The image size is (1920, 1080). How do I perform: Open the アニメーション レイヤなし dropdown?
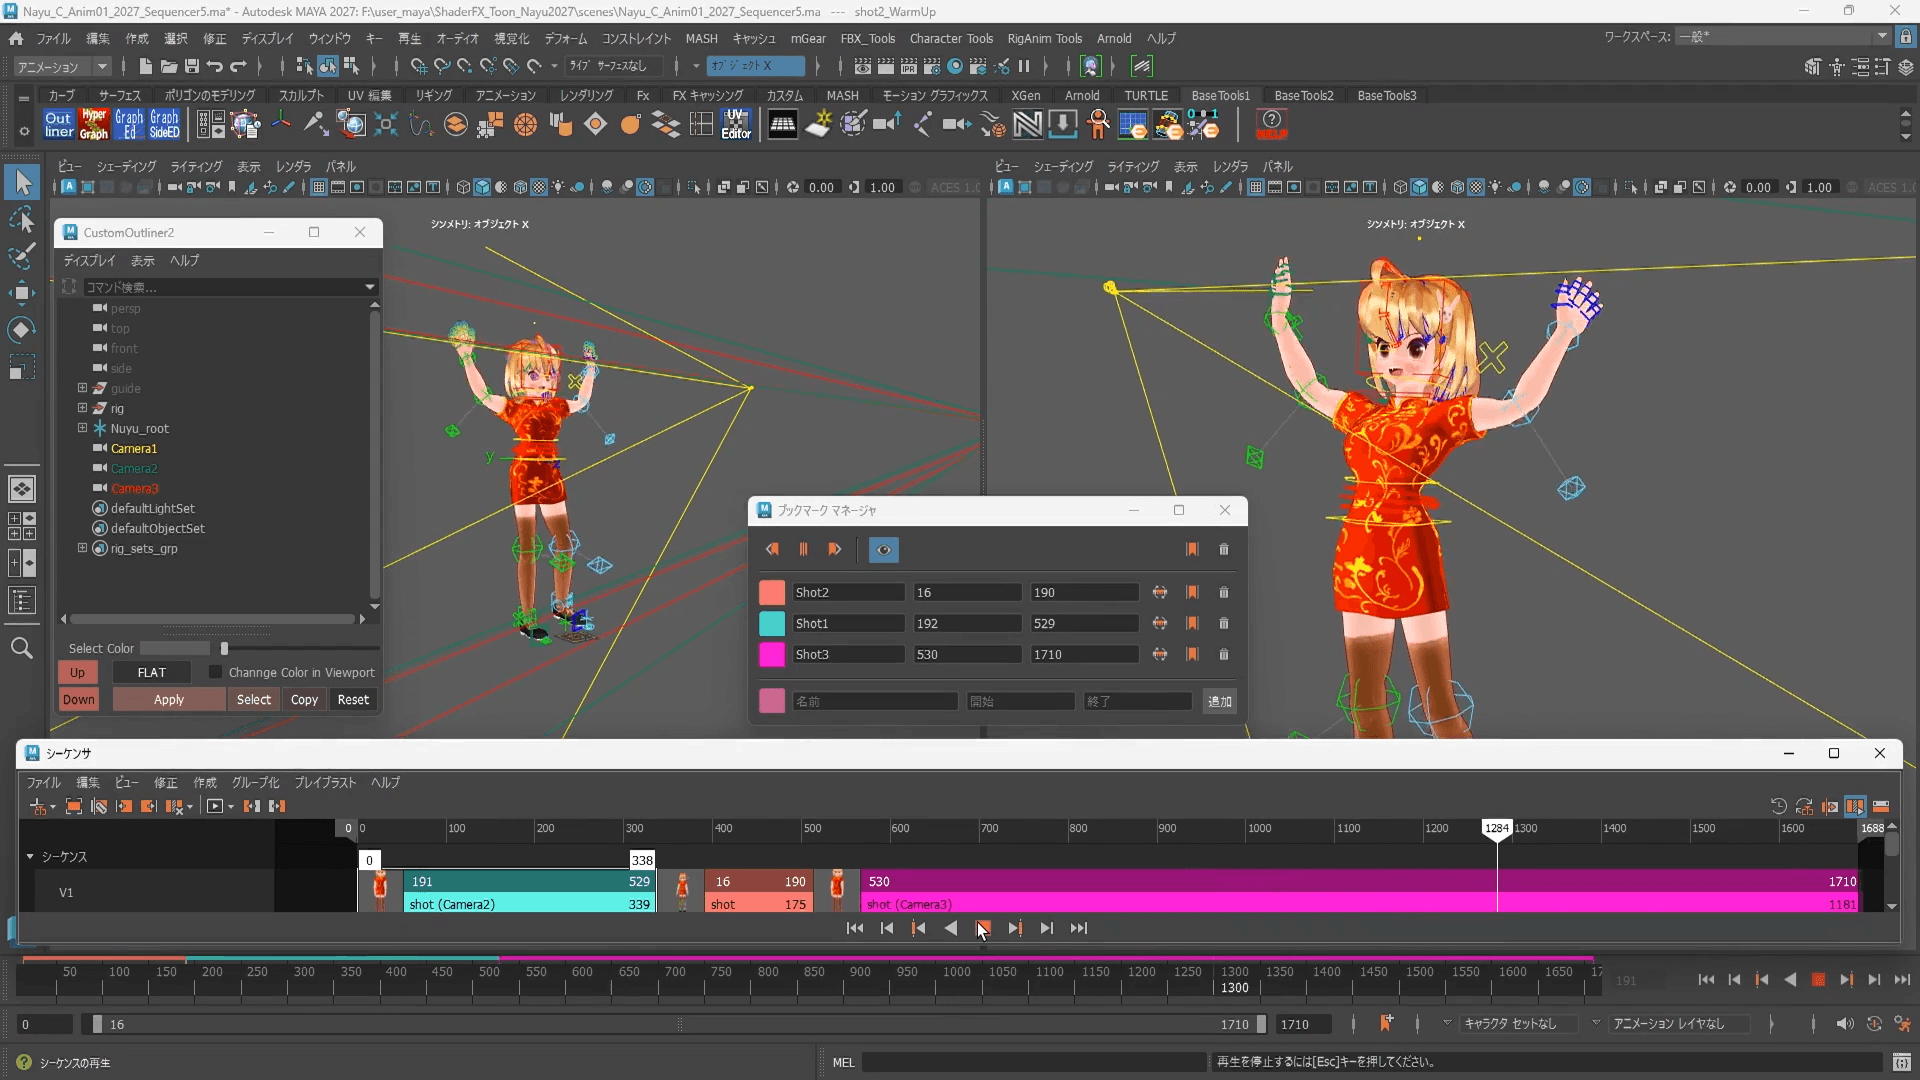coord(1681,1023)
